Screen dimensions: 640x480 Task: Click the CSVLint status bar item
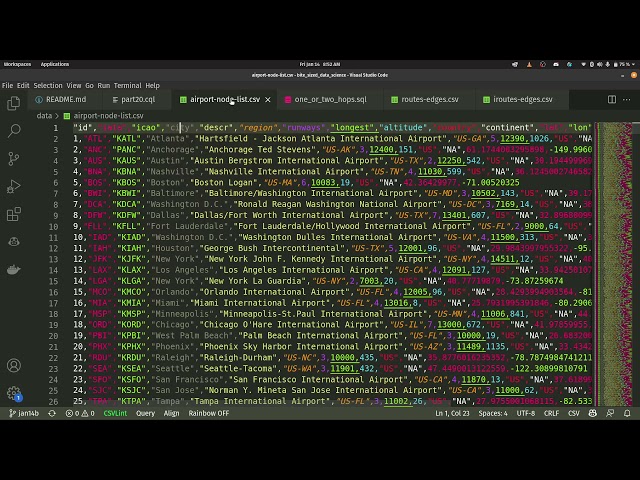coord(115,413)
